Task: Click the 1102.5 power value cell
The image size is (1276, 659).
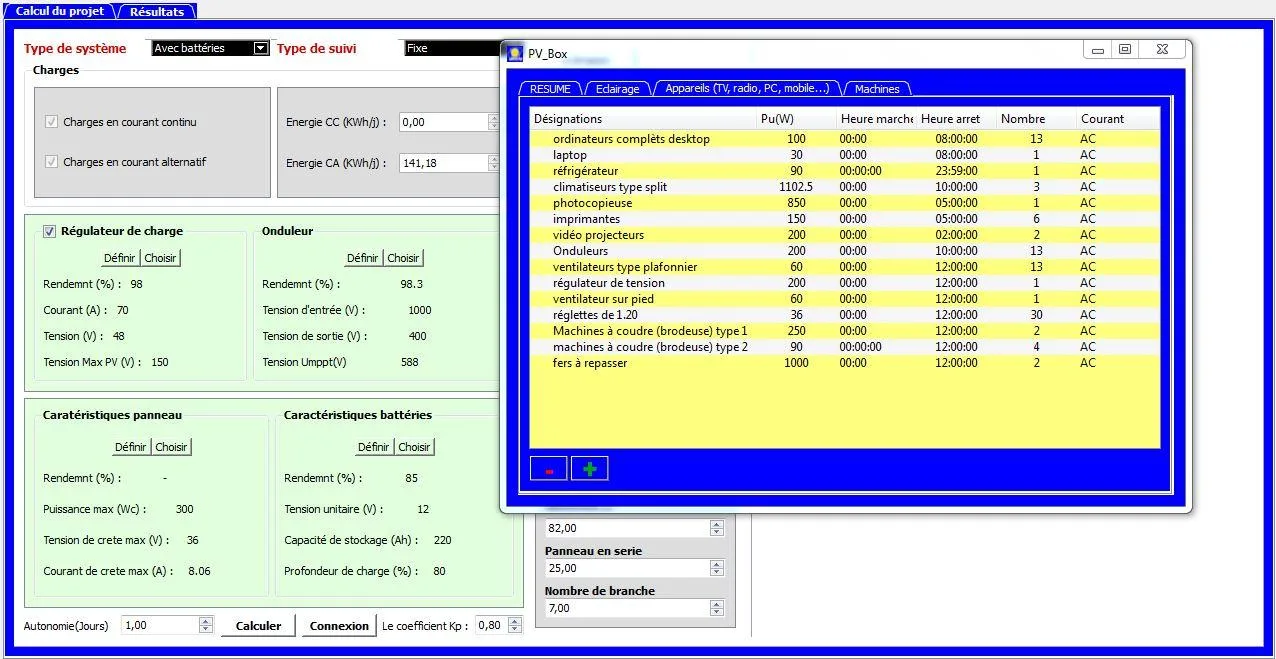Action: click(796, 187)
